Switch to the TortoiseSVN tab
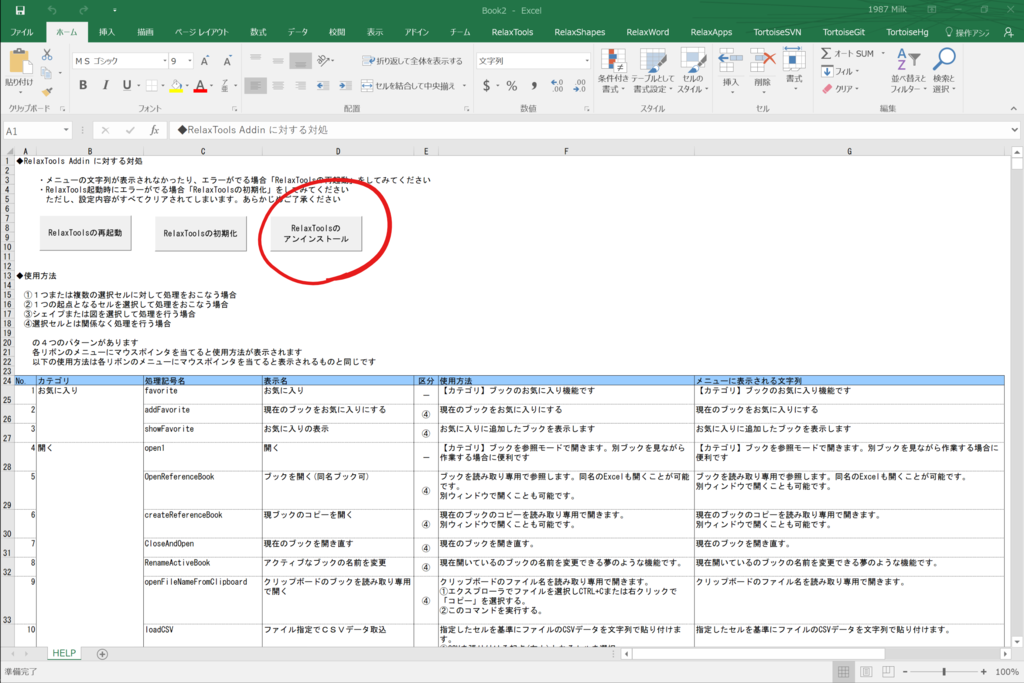 click(x=777, y=32)
